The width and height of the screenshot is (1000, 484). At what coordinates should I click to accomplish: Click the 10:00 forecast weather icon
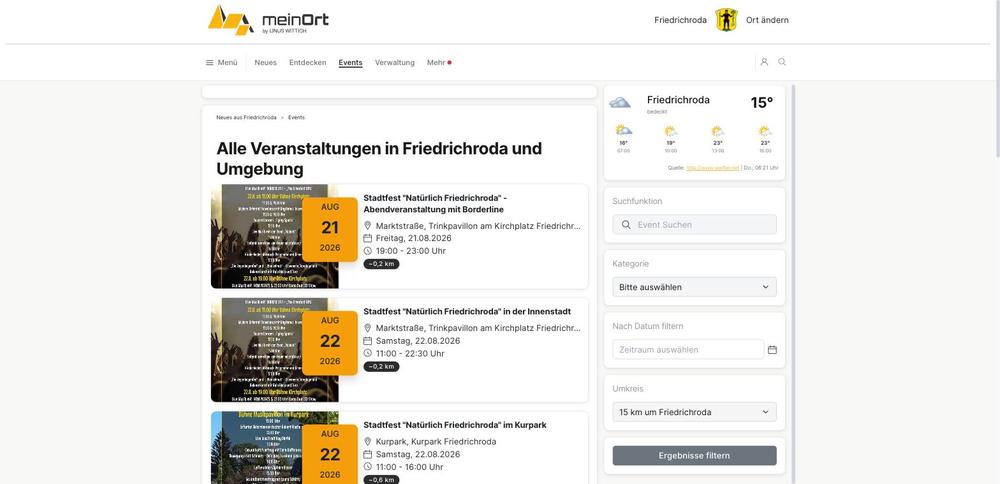click(x=671, y=131)
